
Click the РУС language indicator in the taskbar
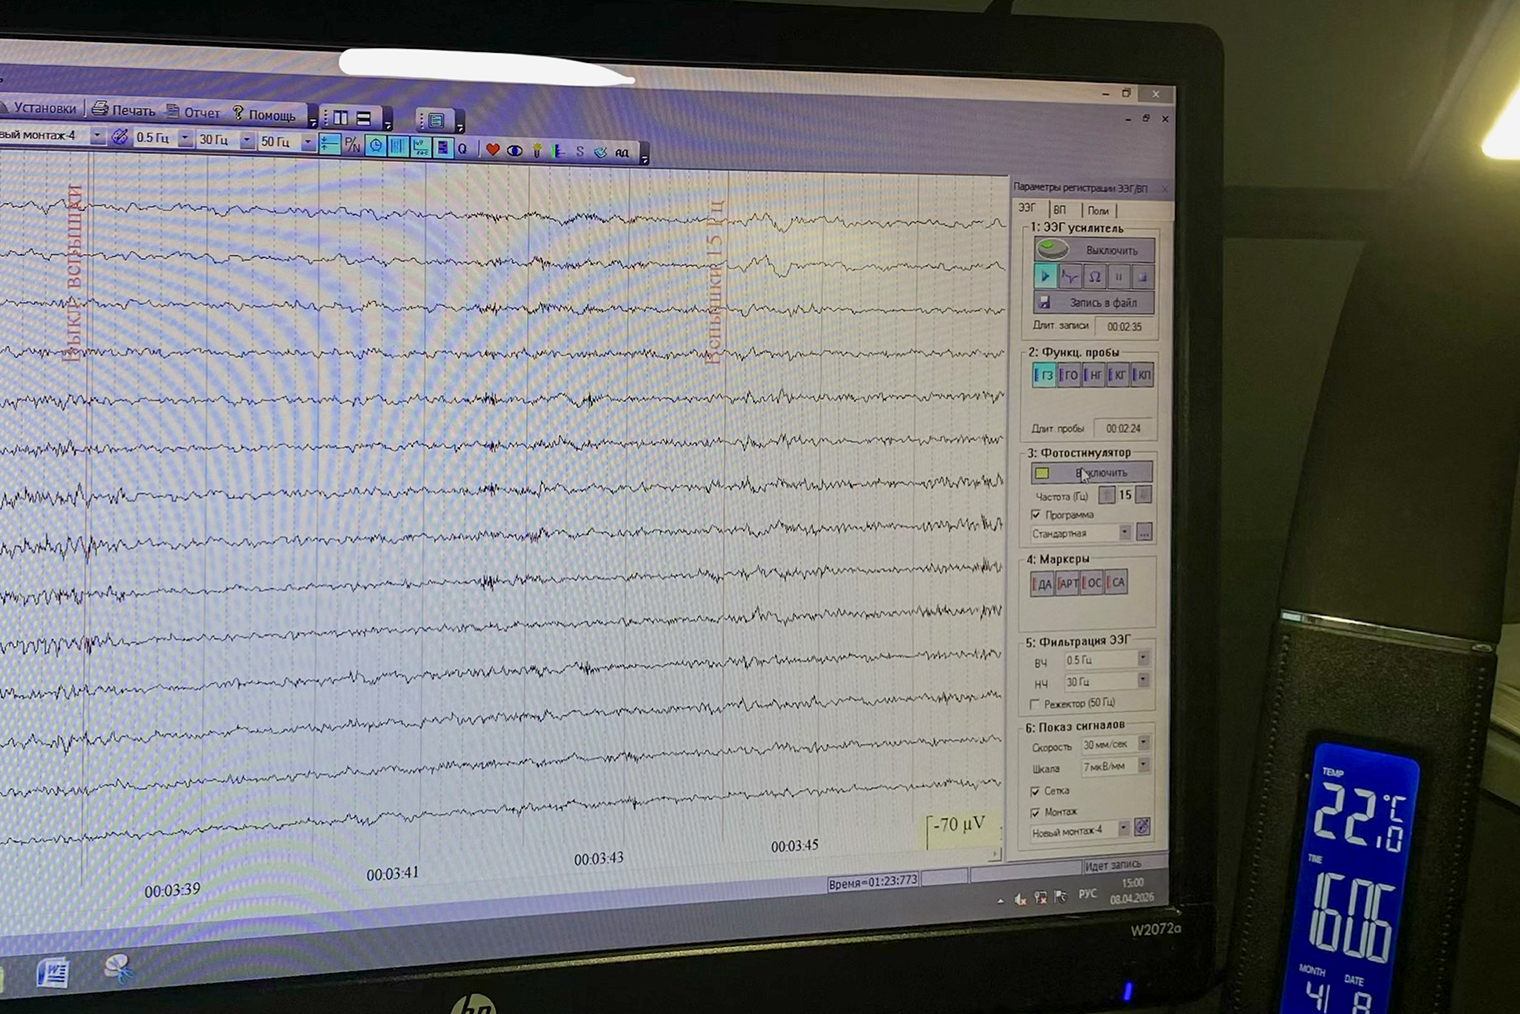[1088, 893]
